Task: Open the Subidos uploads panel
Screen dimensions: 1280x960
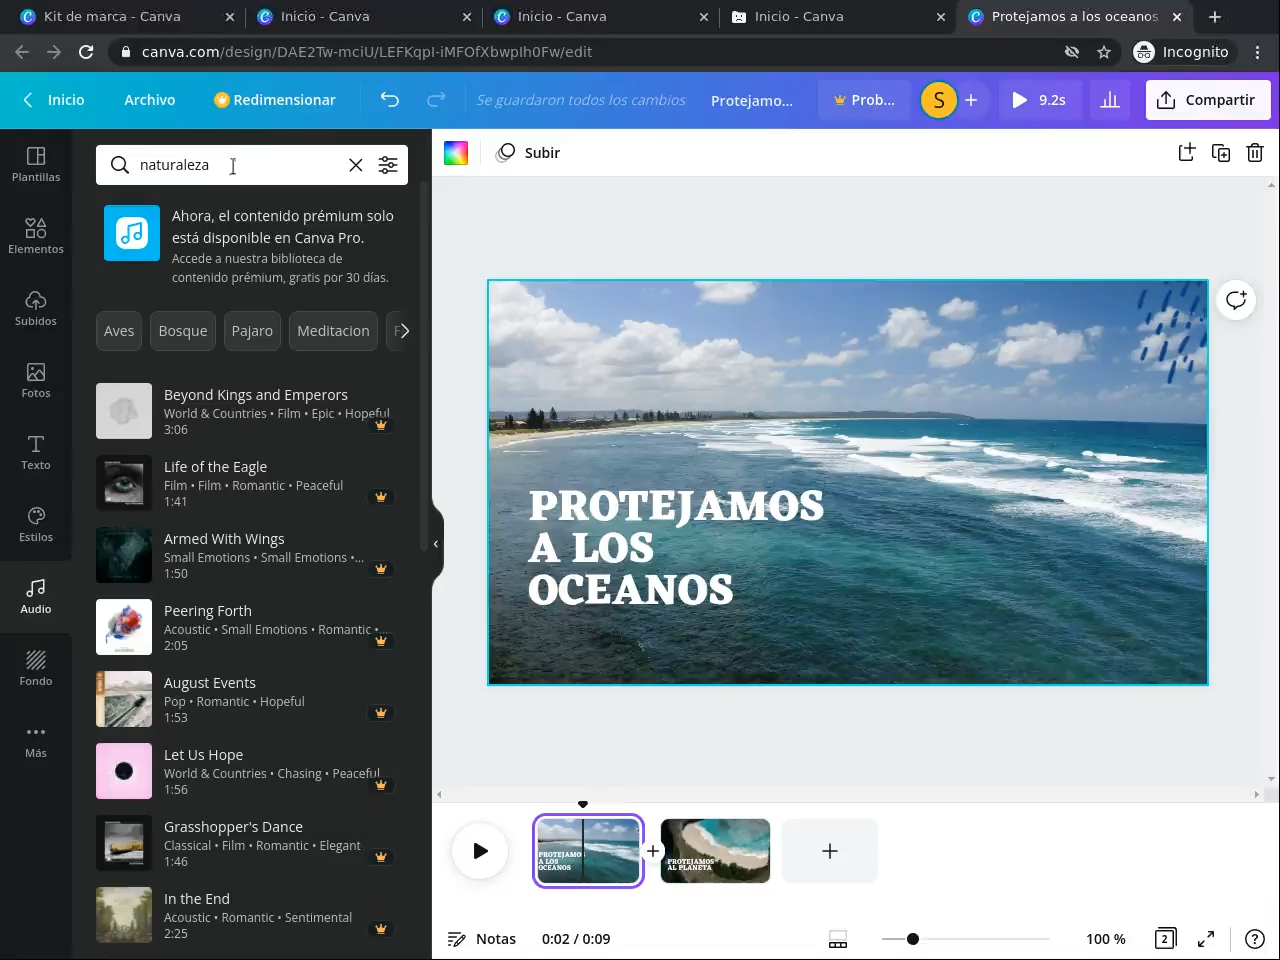Action: (36, 308)
